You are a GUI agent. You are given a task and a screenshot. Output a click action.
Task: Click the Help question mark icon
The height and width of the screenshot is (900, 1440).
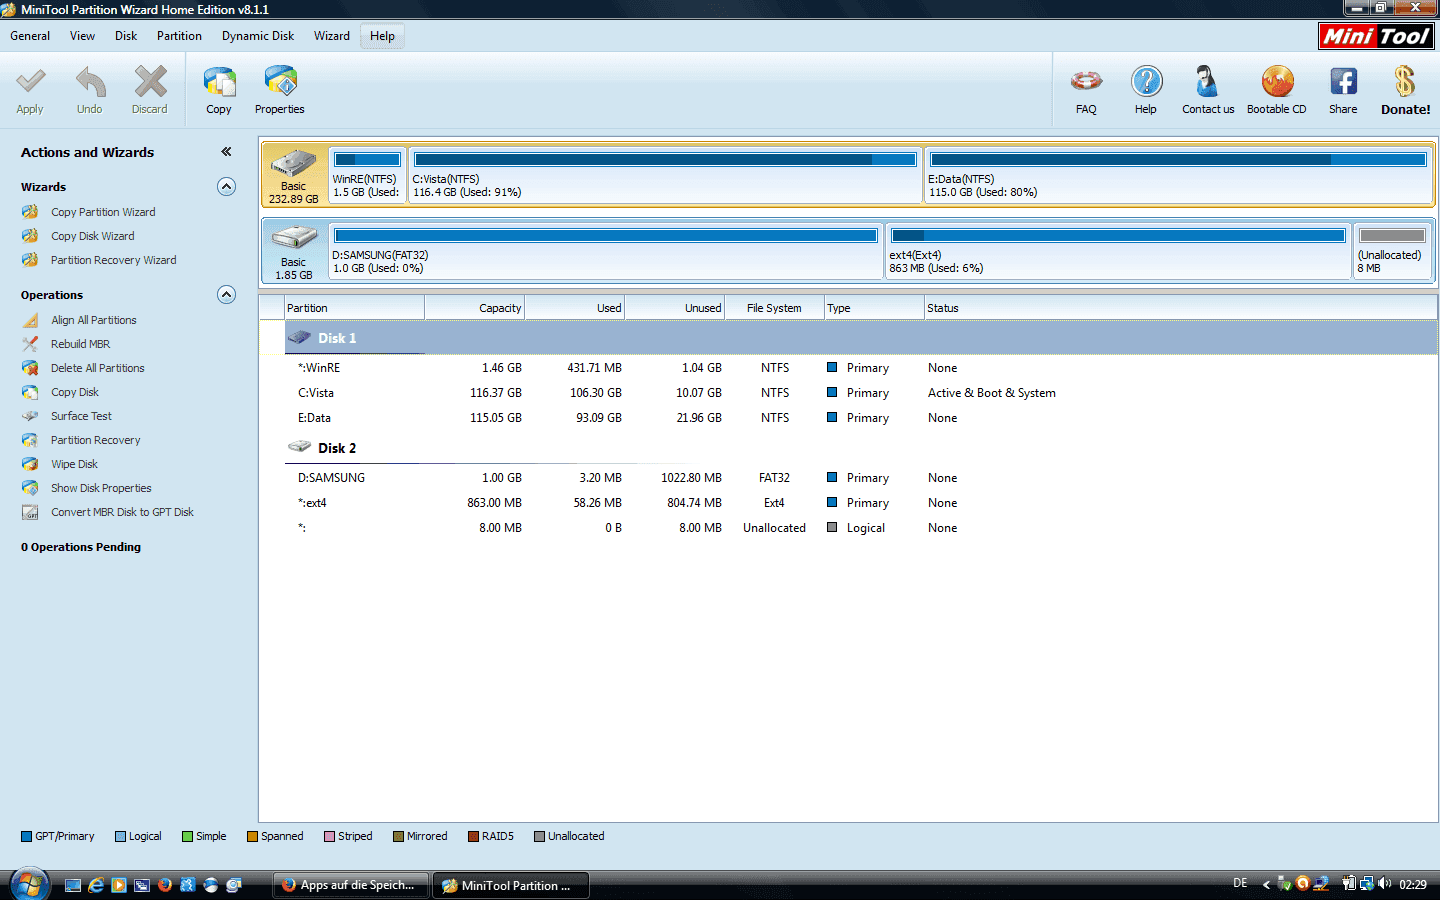[1146, 81]
